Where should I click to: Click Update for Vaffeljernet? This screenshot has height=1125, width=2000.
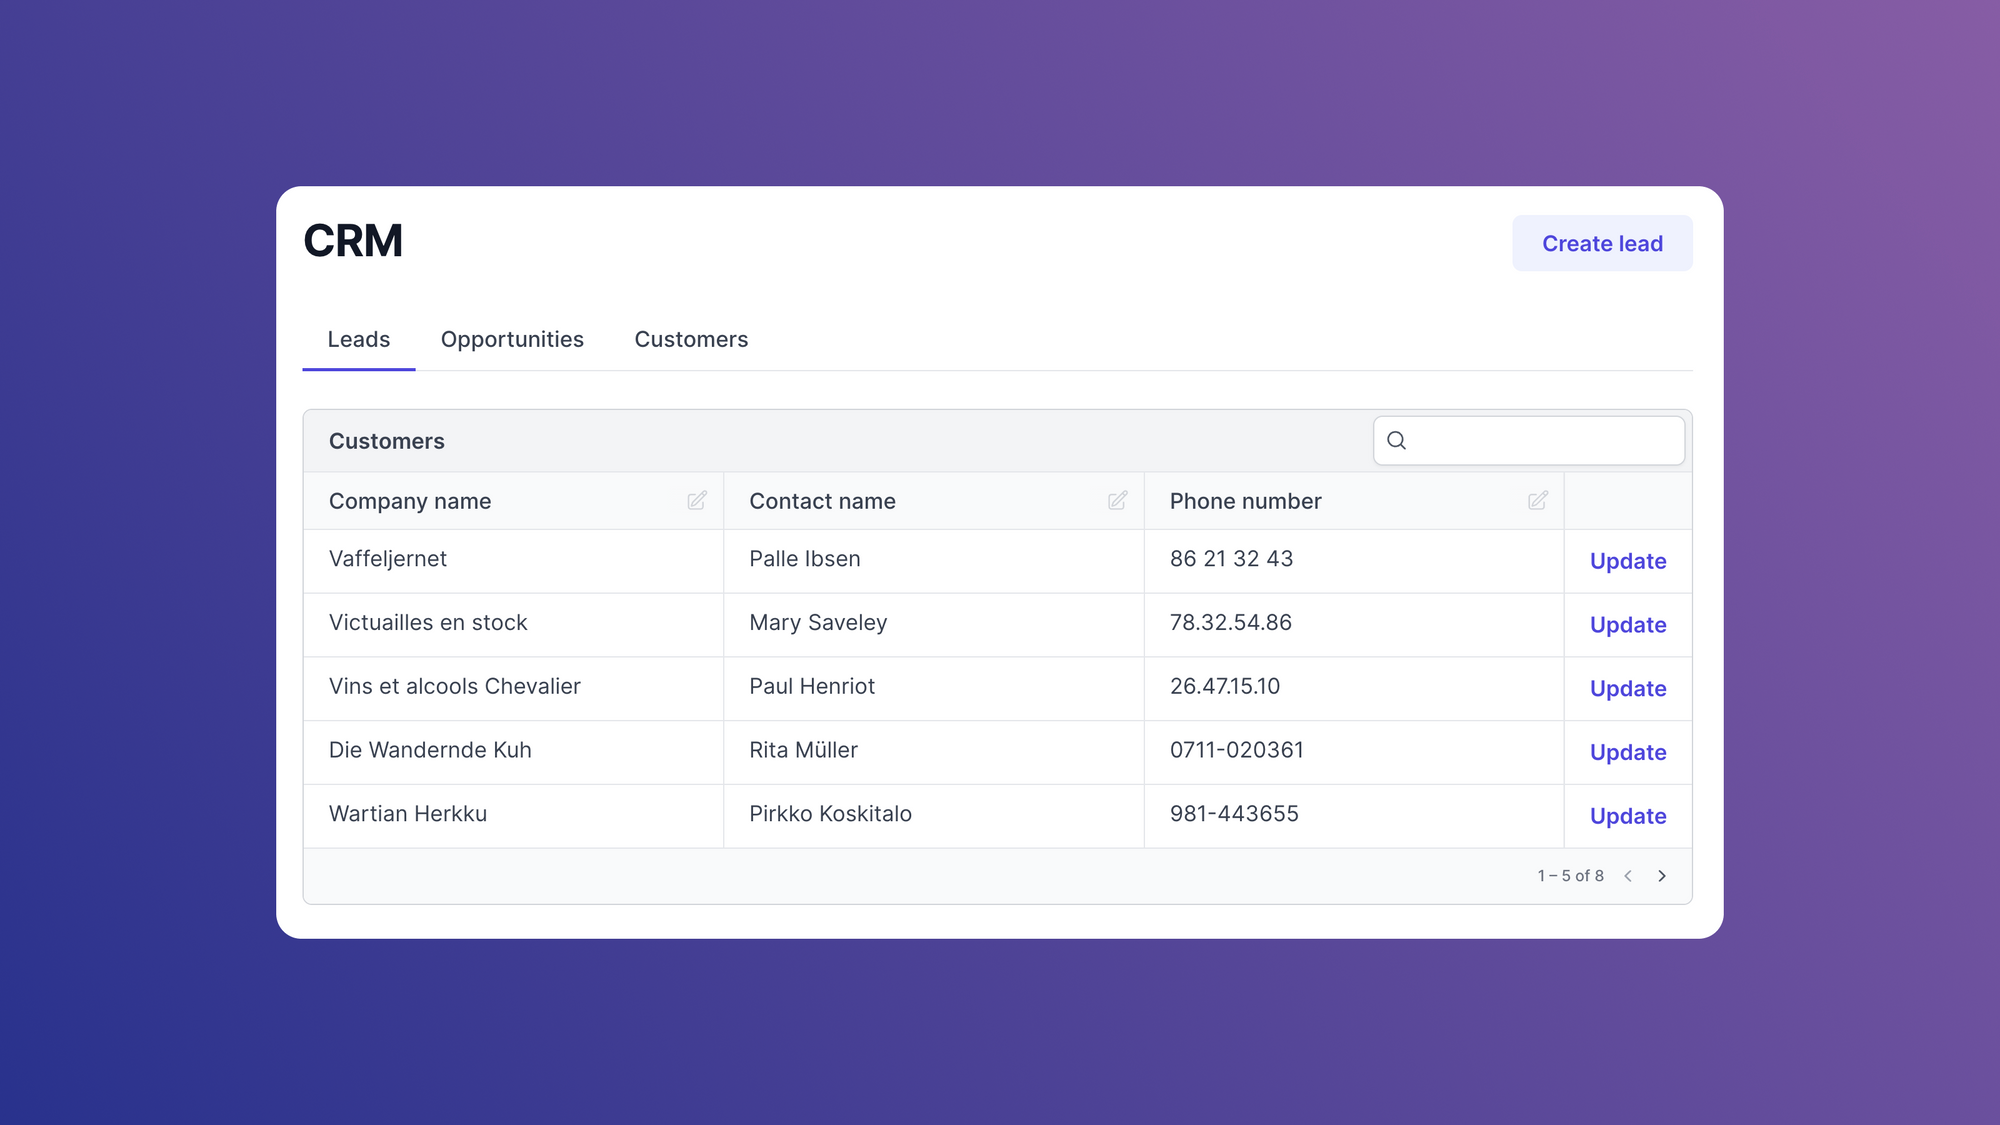coord(1628,561)
